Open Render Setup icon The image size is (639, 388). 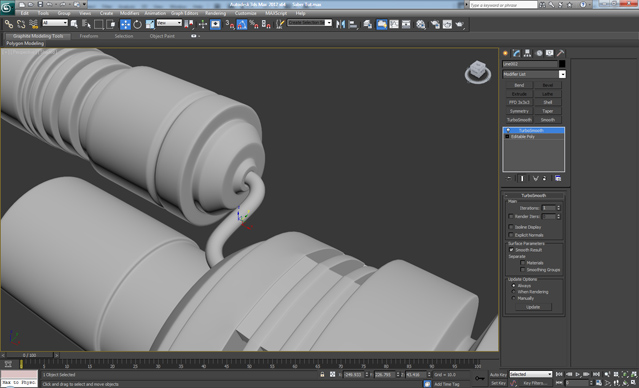tap(435, 24)
